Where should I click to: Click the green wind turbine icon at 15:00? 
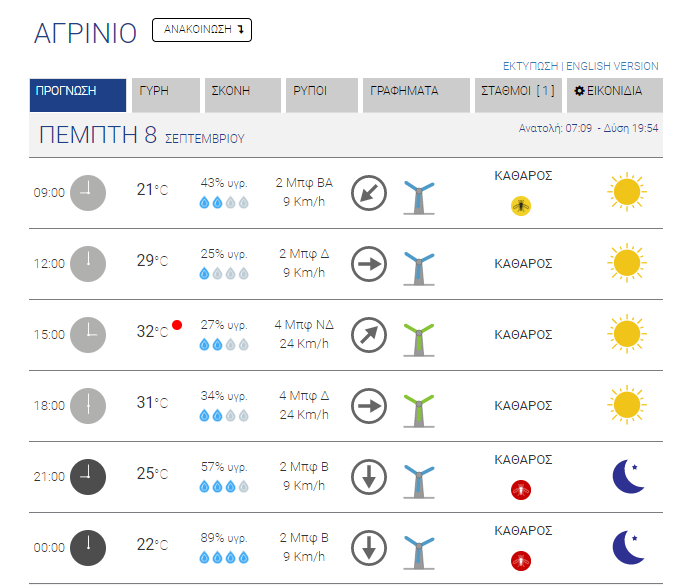(419, 340)
